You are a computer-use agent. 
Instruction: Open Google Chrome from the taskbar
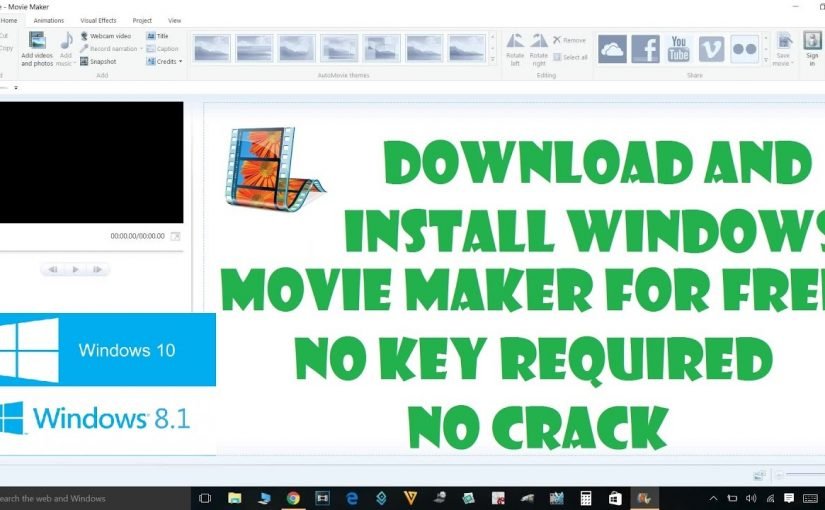[293, 498]
